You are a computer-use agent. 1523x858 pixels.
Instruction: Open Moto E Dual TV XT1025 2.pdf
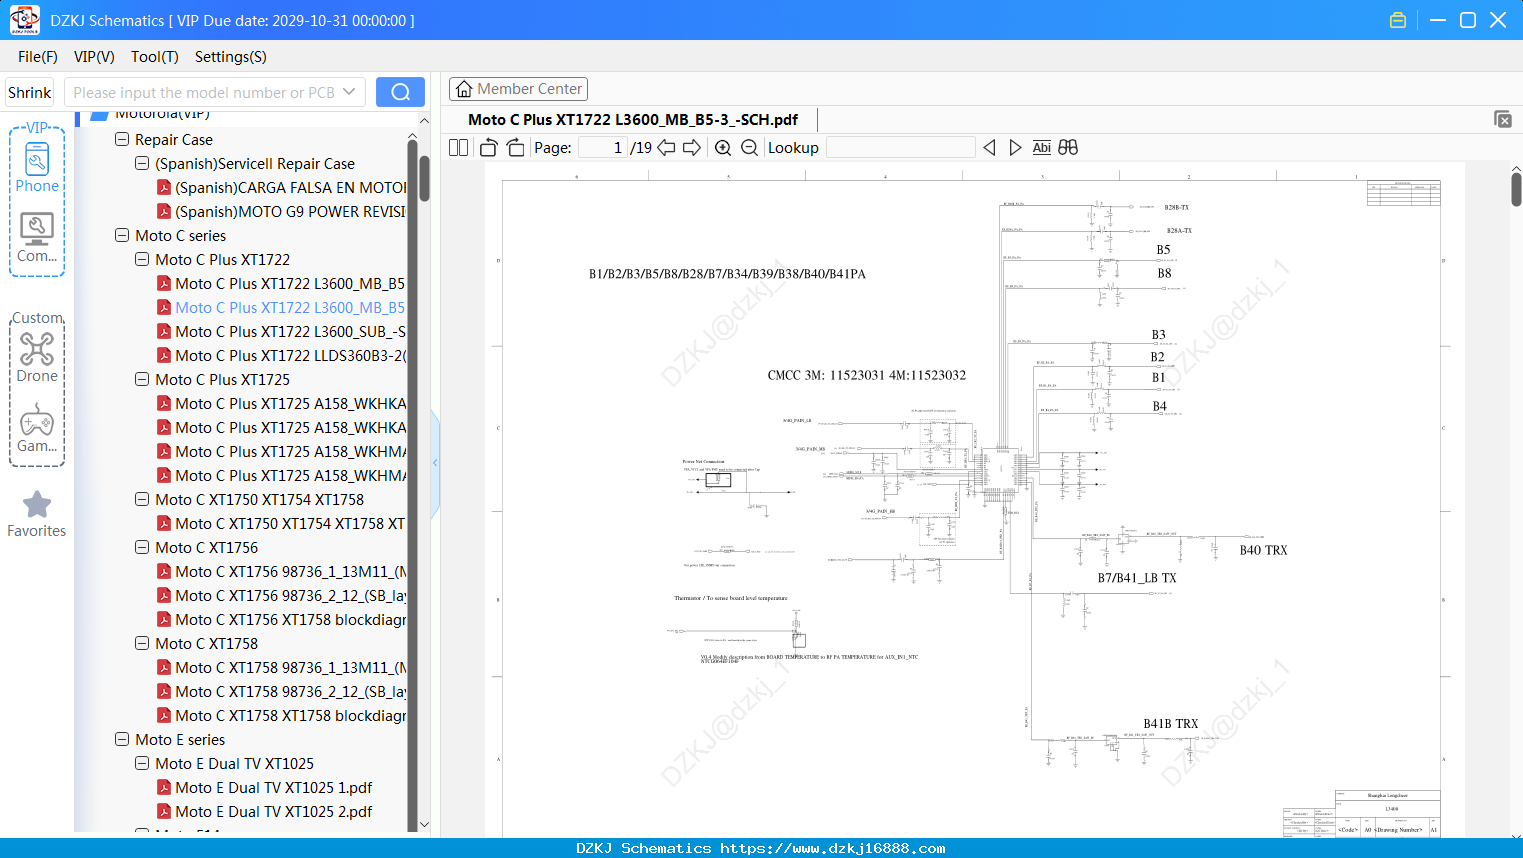pyautogui.click(x=273, y=812)
